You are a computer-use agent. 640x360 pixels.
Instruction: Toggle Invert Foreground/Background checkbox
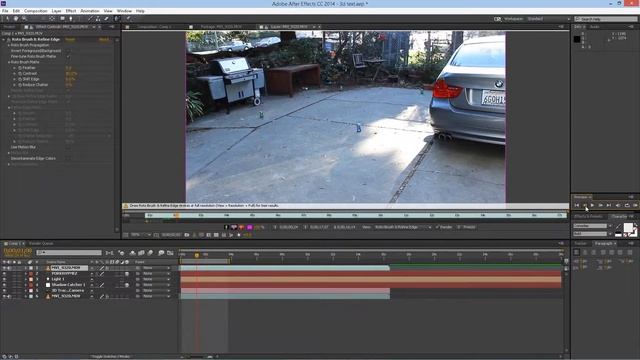68,51
